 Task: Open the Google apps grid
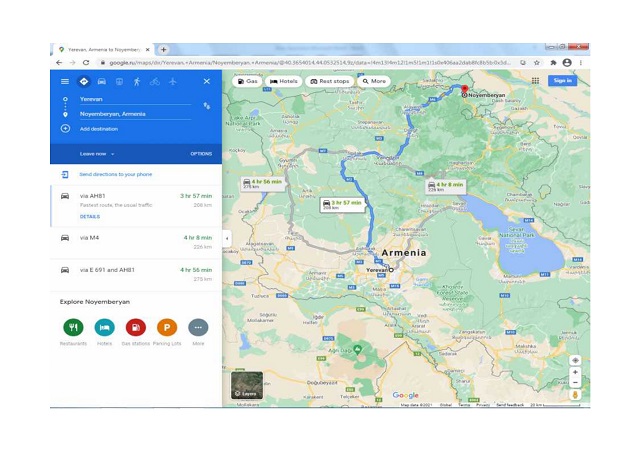[535, 80]
